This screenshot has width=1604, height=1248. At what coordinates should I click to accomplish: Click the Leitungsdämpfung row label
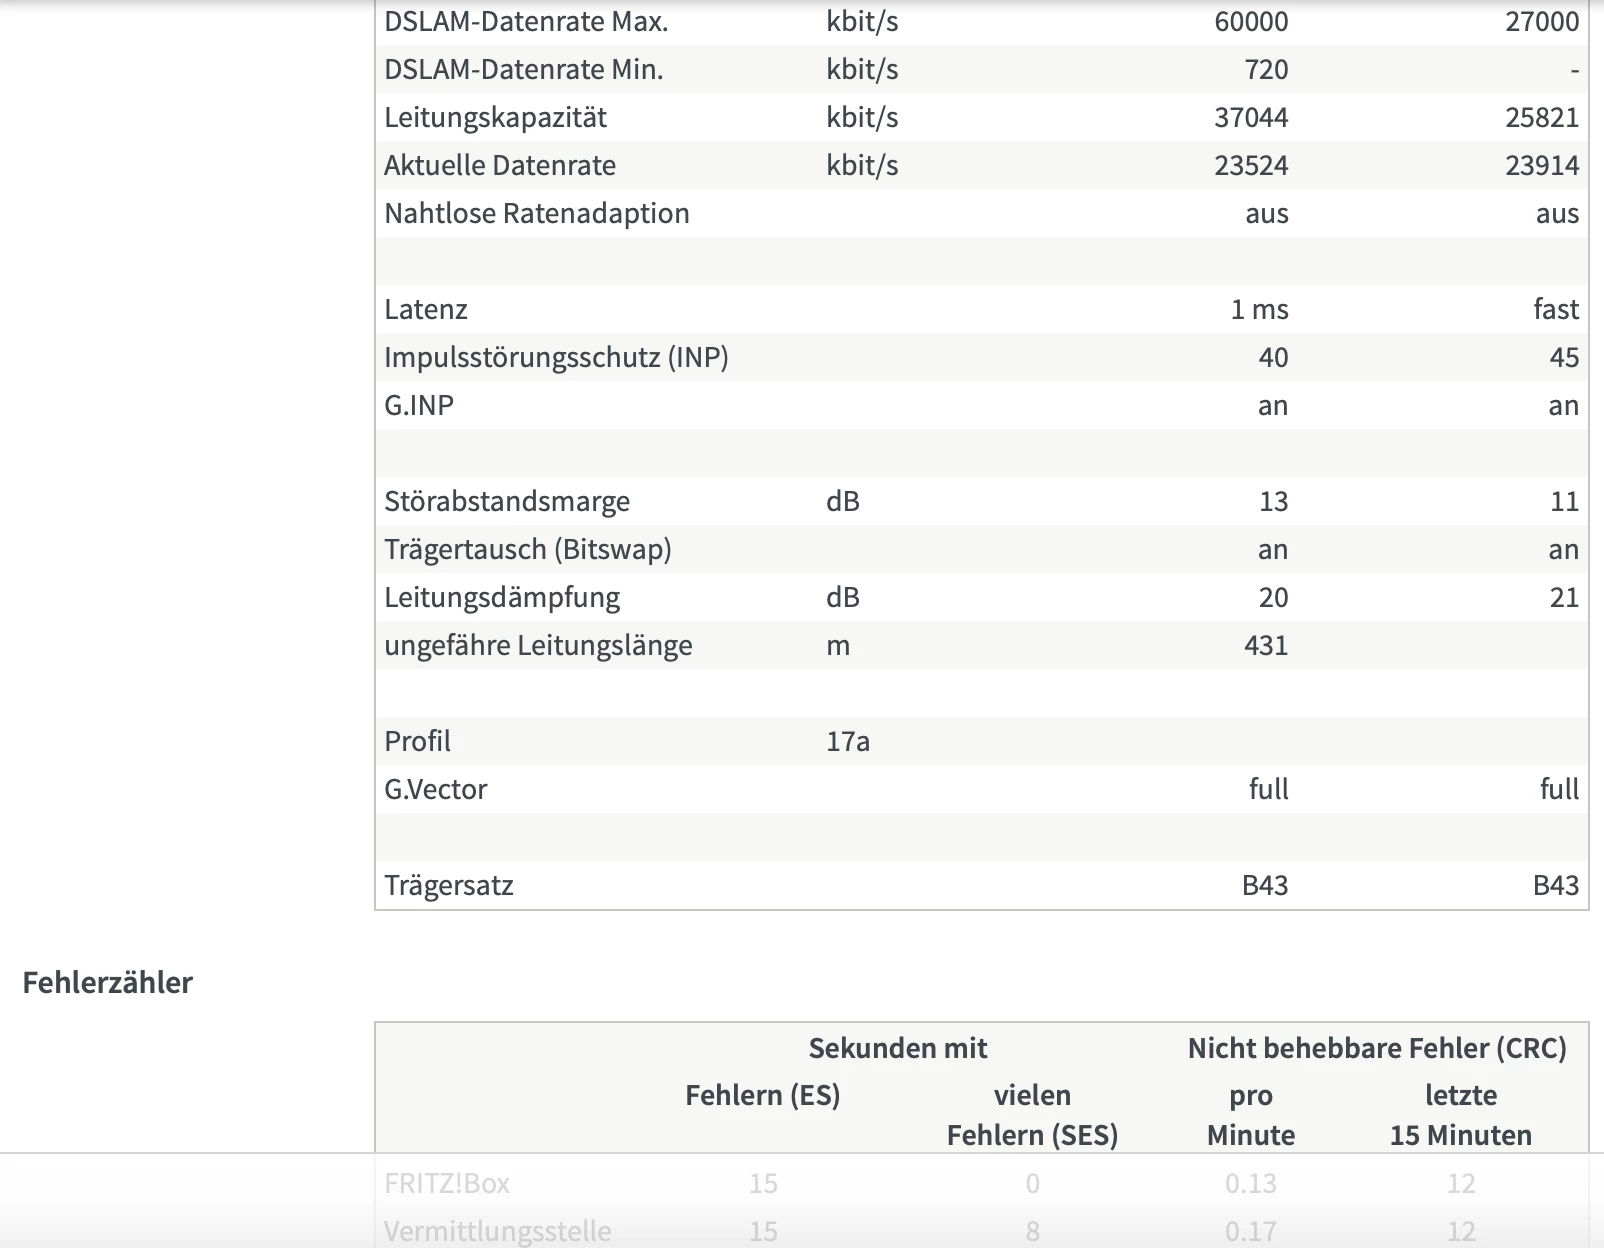501,597
